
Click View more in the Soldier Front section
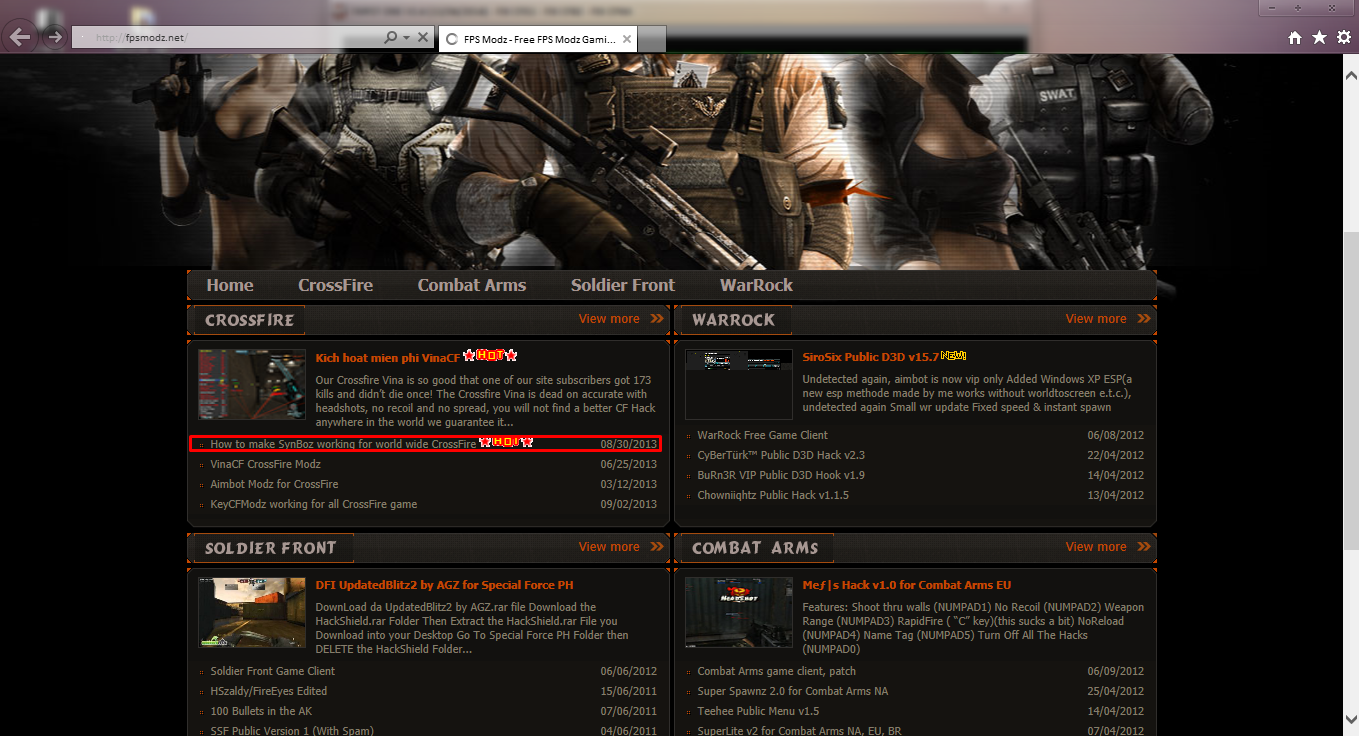pyautogui.click(x=621, y=547)
